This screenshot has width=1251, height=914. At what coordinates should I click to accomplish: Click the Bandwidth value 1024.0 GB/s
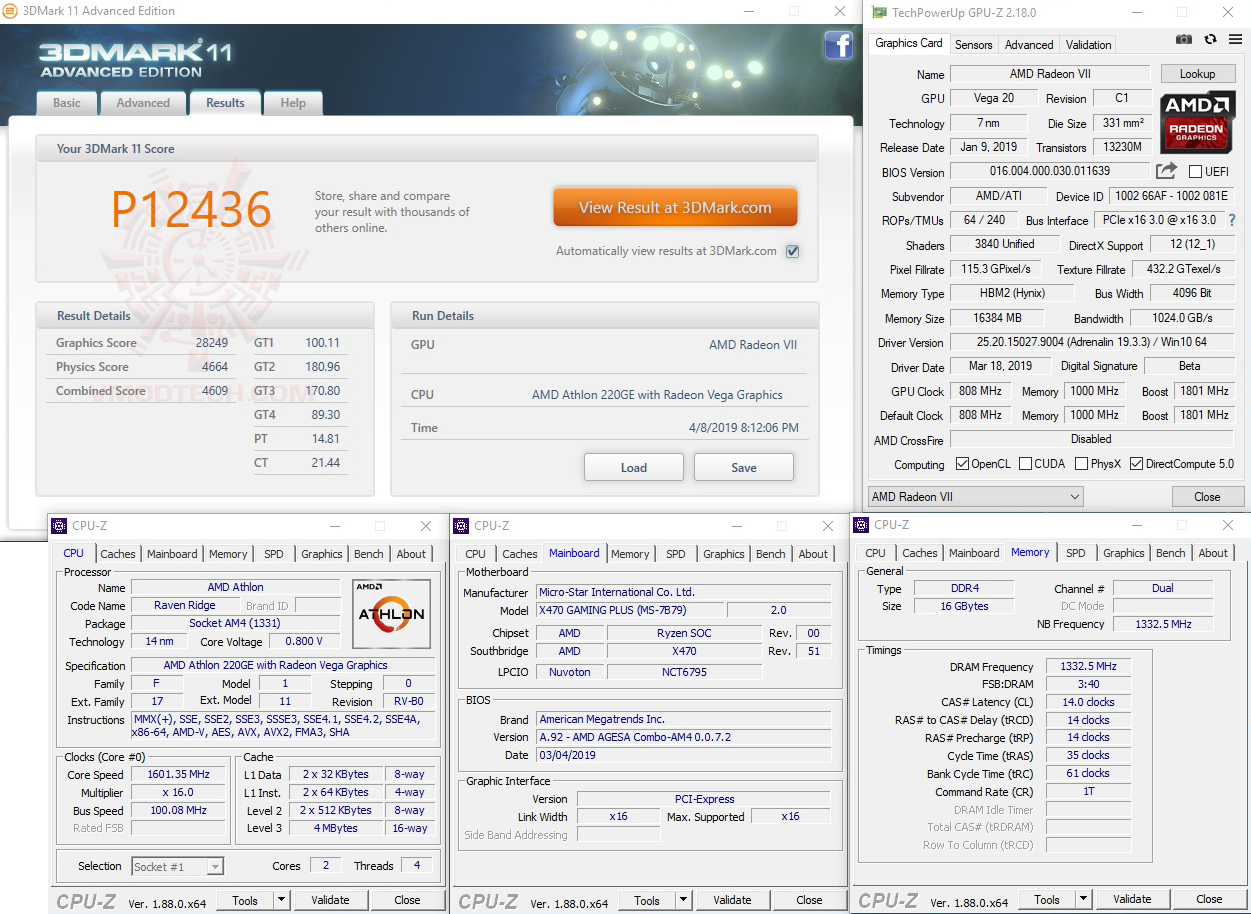(x=1184, y=318)
